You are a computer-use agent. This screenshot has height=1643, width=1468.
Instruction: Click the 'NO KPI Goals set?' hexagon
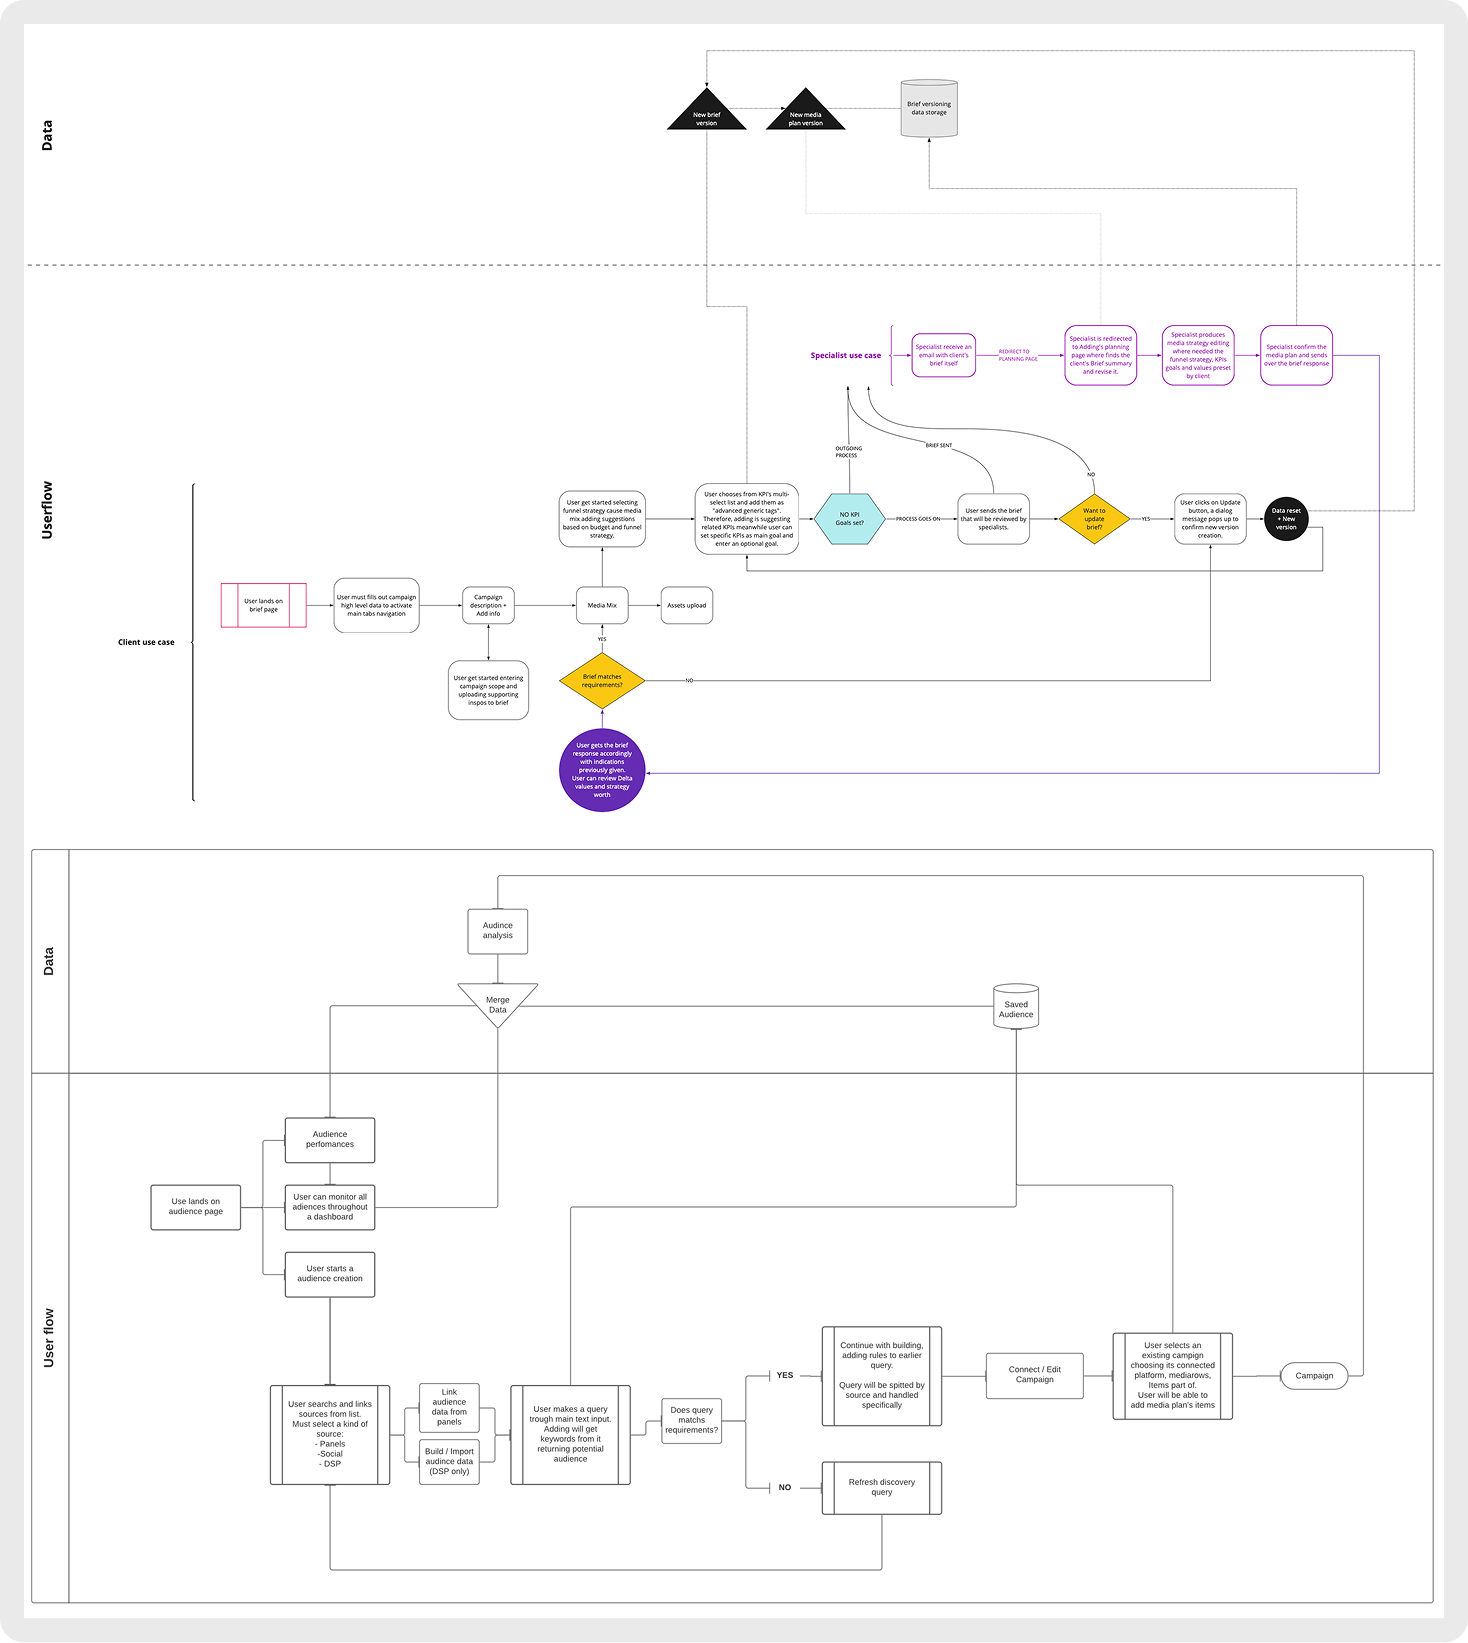pos(849,519)
